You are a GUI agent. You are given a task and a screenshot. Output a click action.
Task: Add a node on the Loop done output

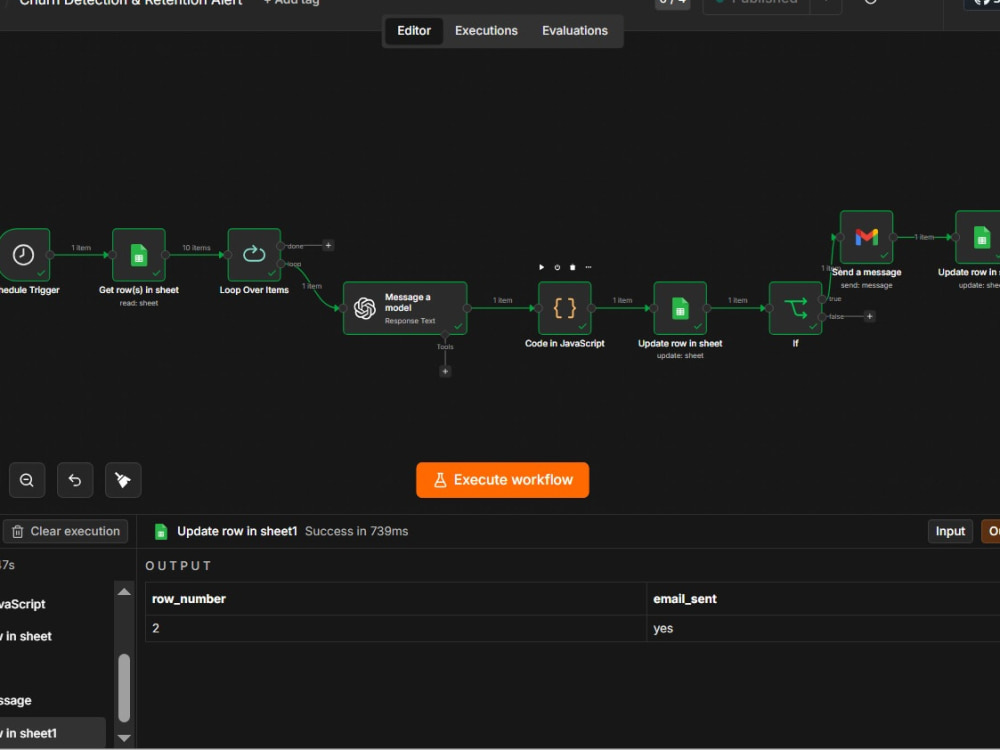pyautogui.click(x=328, y=246)
